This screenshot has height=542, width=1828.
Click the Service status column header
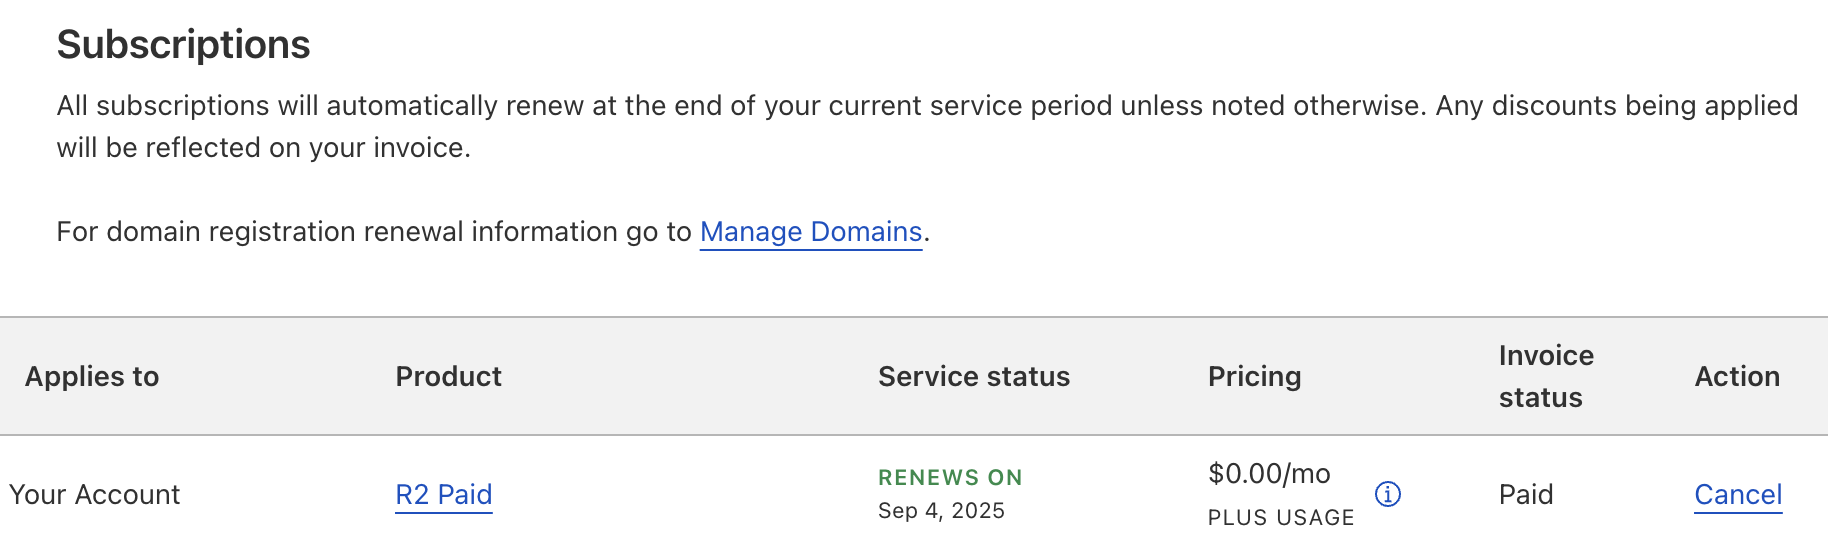pyautogui.click(x=974, y=377)
